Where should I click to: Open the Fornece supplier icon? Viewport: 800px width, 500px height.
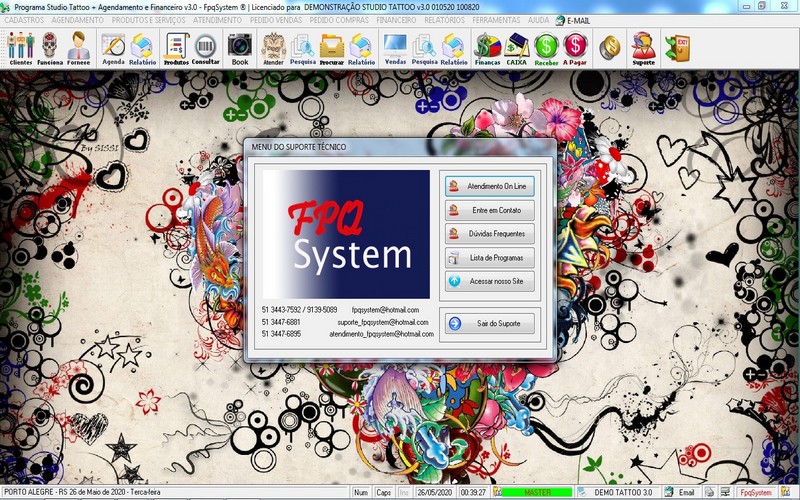(78, 48)
